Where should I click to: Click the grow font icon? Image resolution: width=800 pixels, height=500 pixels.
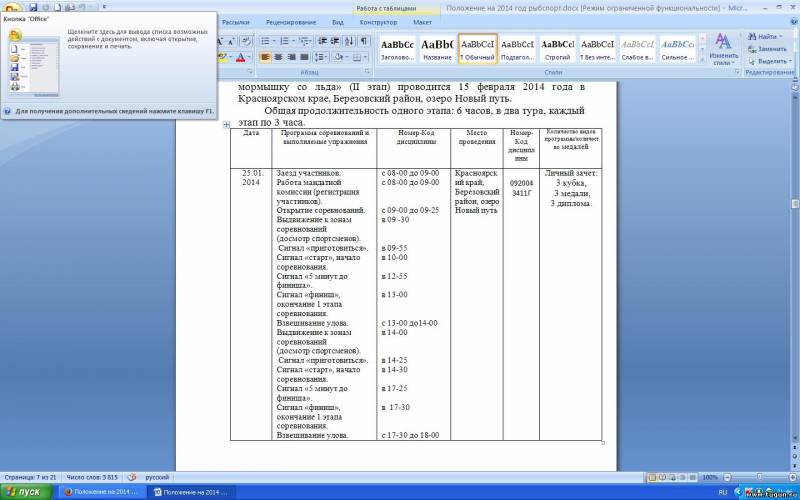point(221,41)
